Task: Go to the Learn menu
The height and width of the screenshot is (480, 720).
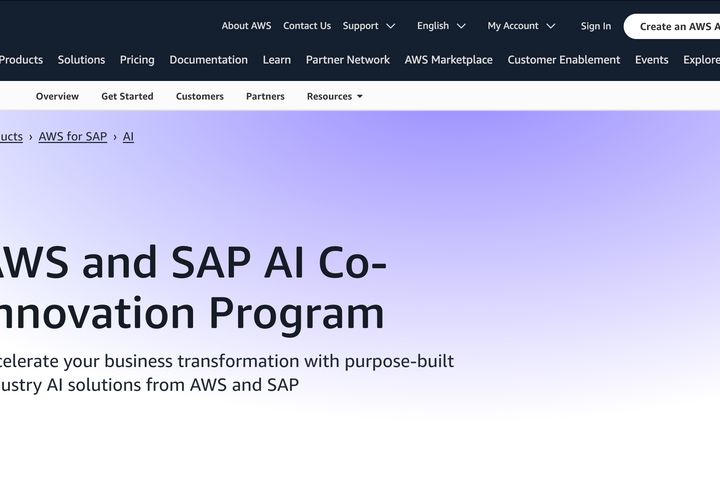Action: coord(276,60)
